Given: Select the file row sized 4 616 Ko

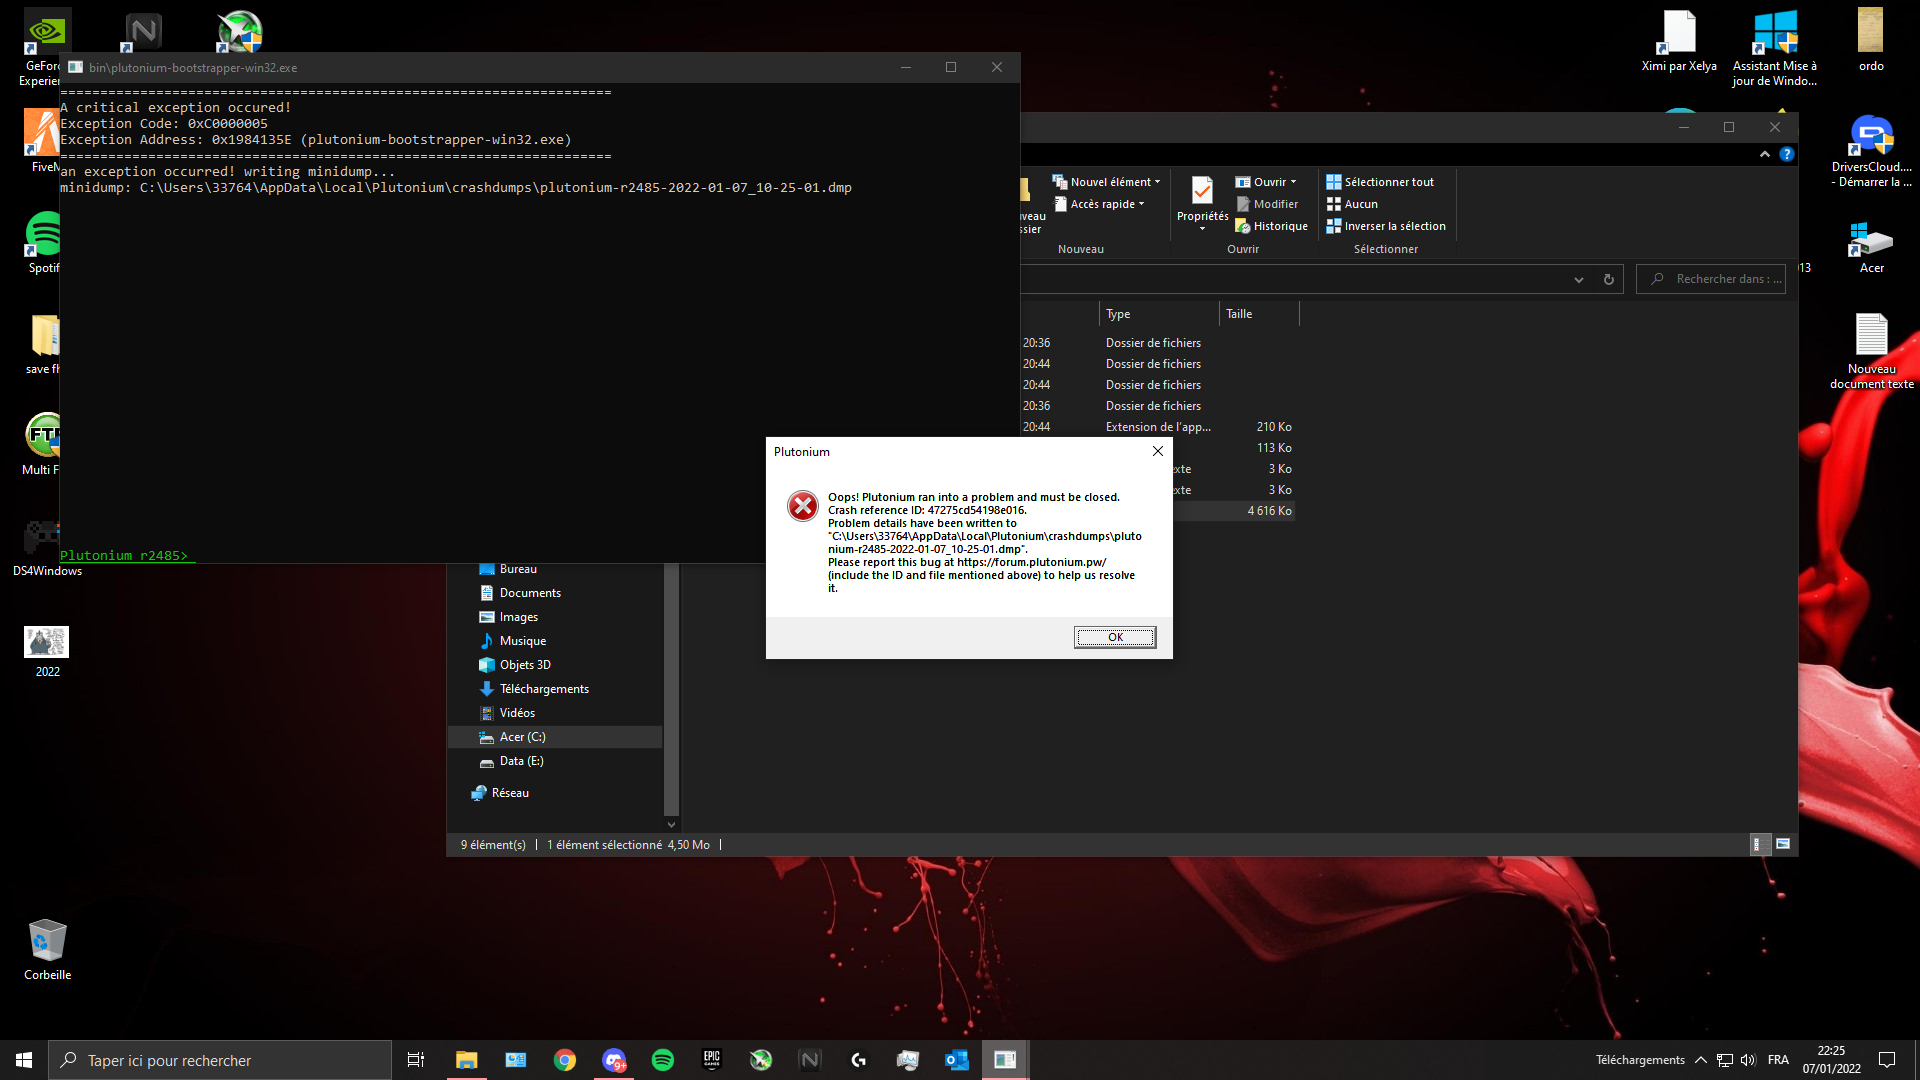Looking at the screenshot, I should 1234,511.
